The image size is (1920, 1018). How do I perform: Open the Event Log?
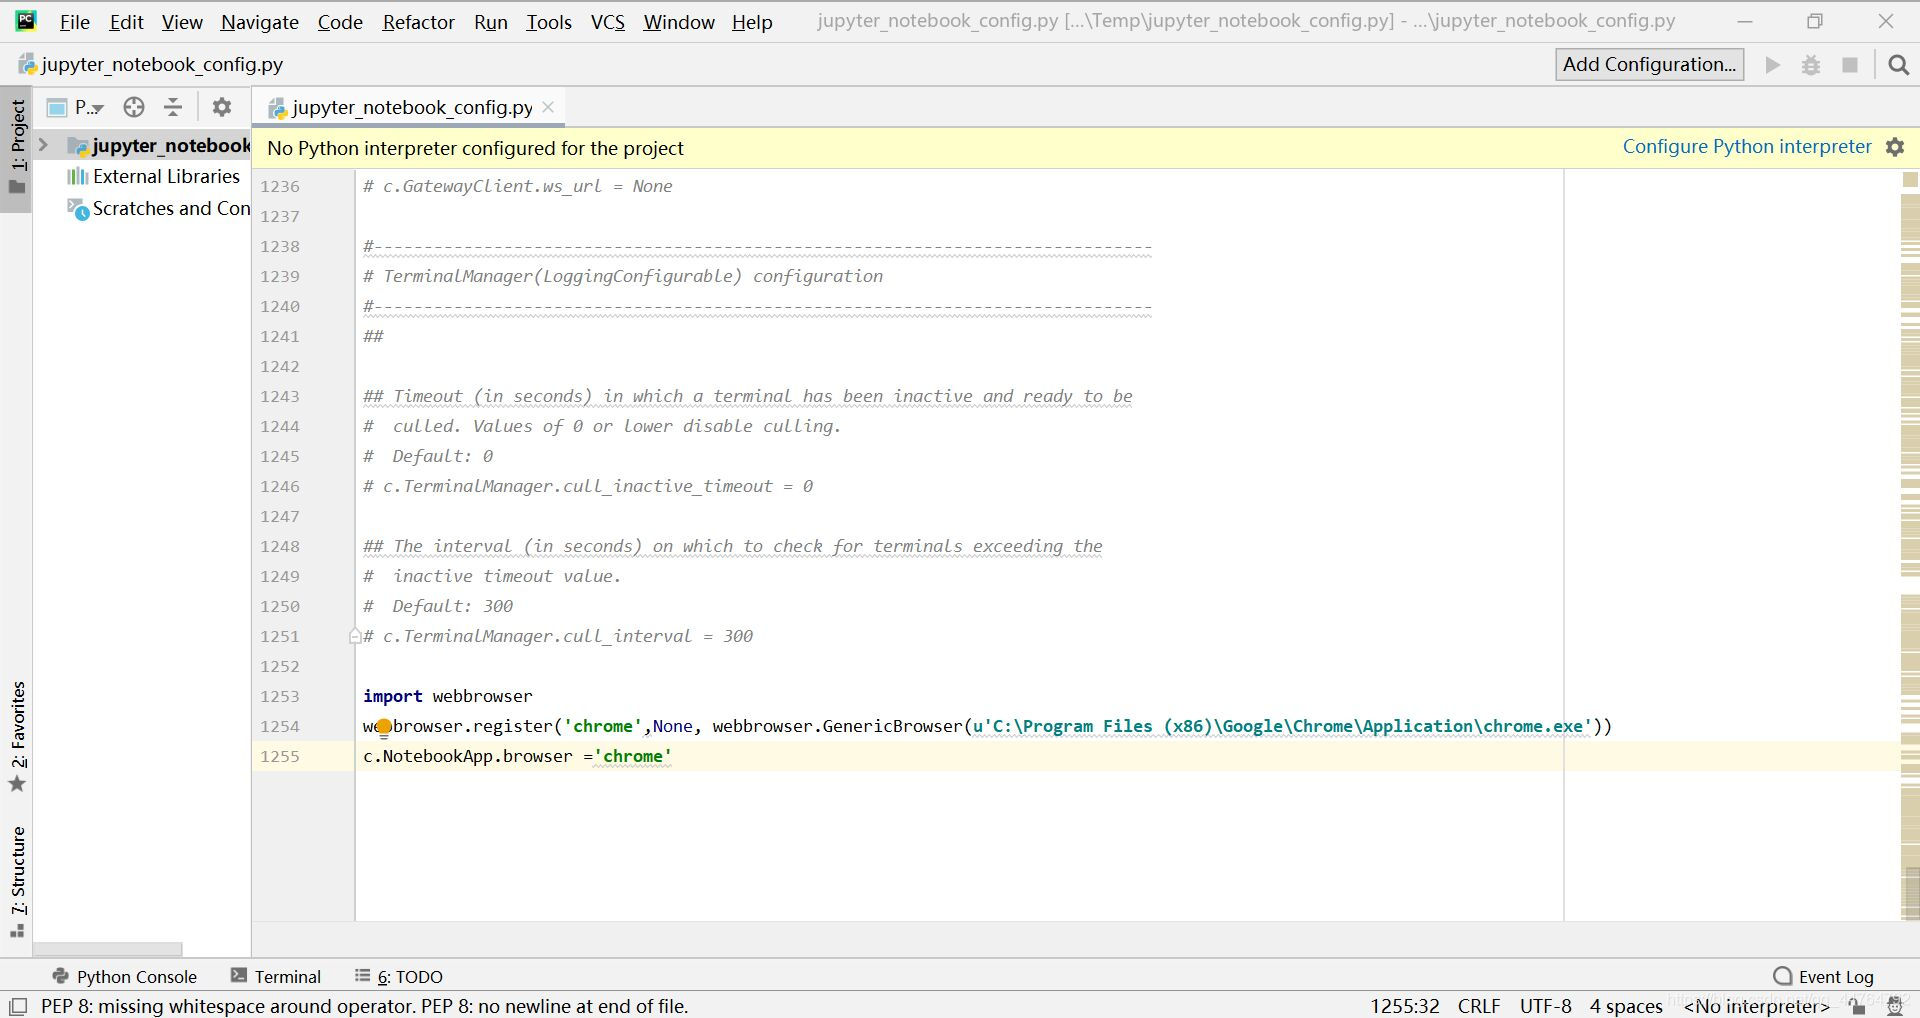click(1823, 977)
